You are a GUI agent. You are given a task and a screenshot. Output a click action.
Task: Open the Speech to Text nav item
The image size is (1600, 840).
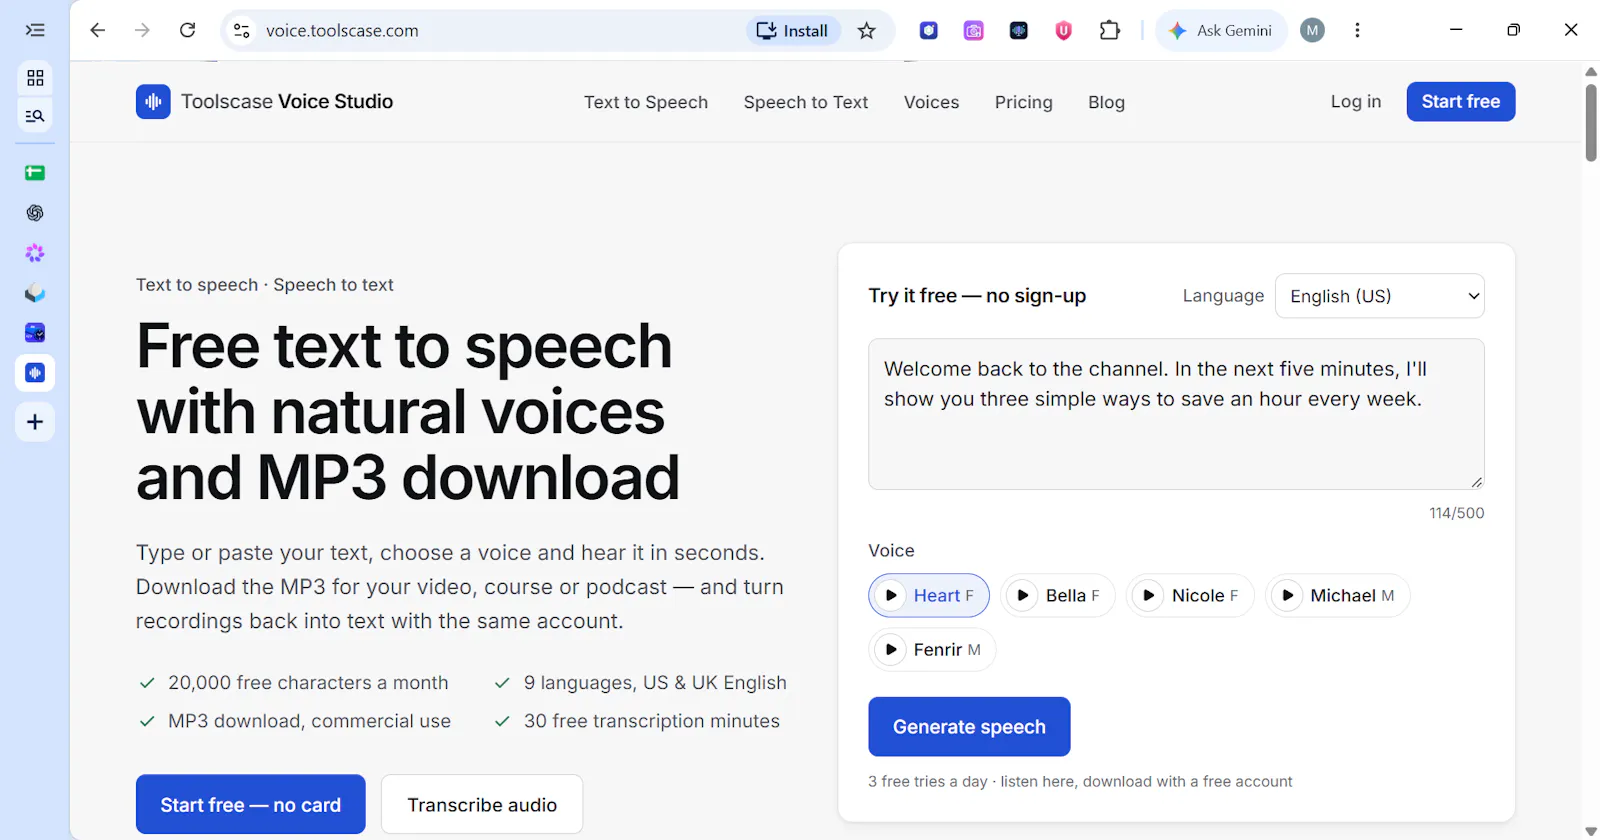(806, 102)
